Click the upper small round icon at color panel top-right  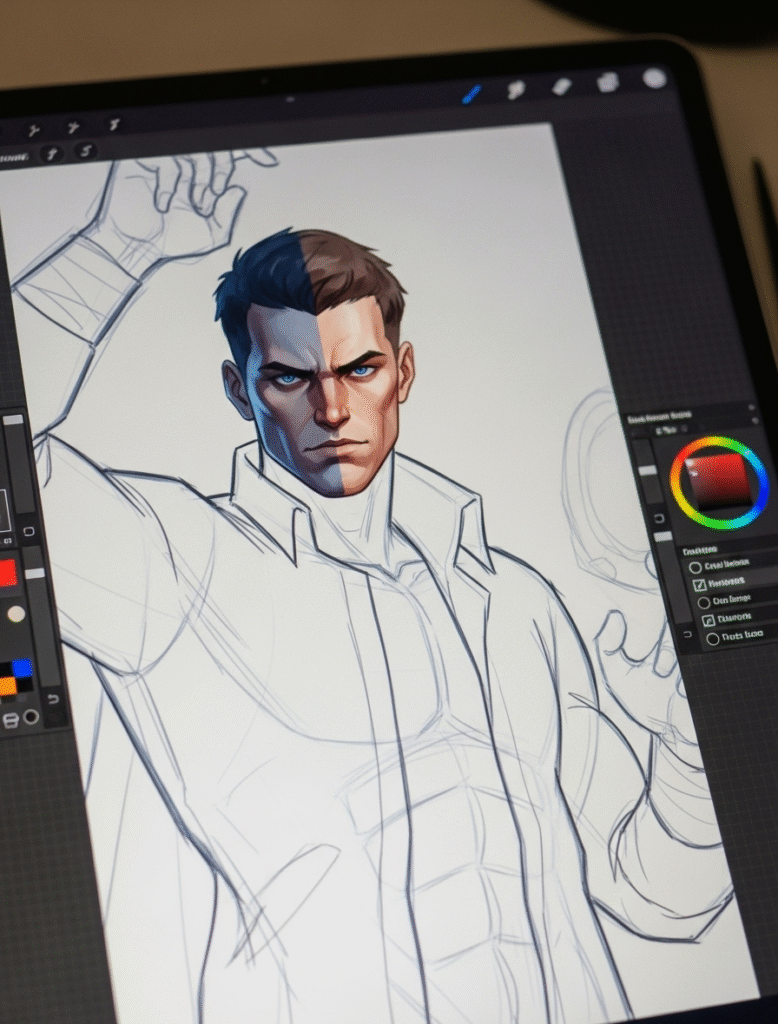tap(753, 407)
